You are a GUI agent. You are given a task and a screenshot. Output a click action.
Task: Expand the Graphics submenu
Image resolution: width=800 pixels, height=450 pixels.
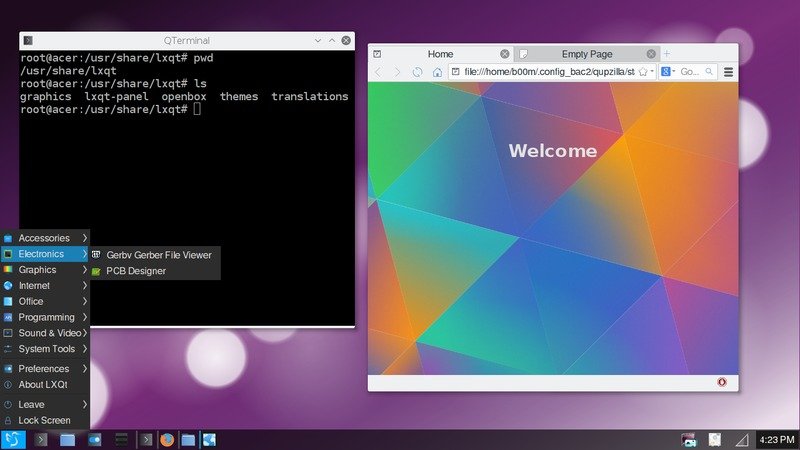pos(45,269)
